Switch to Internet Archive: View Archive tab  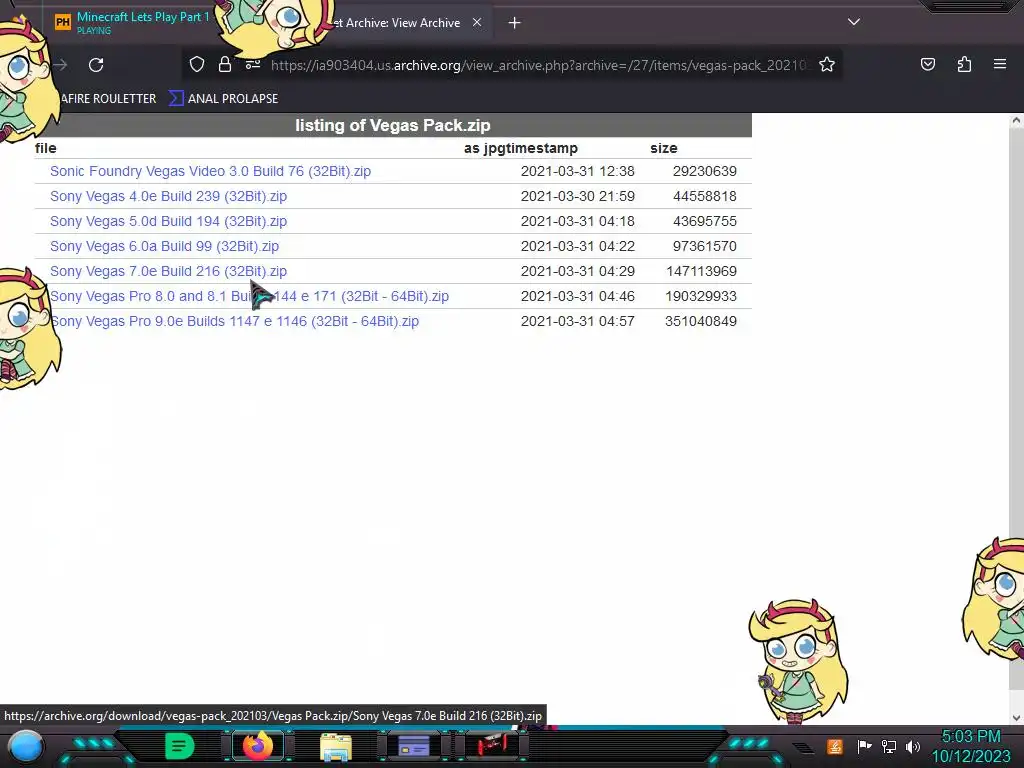click(x=398, y=23)
